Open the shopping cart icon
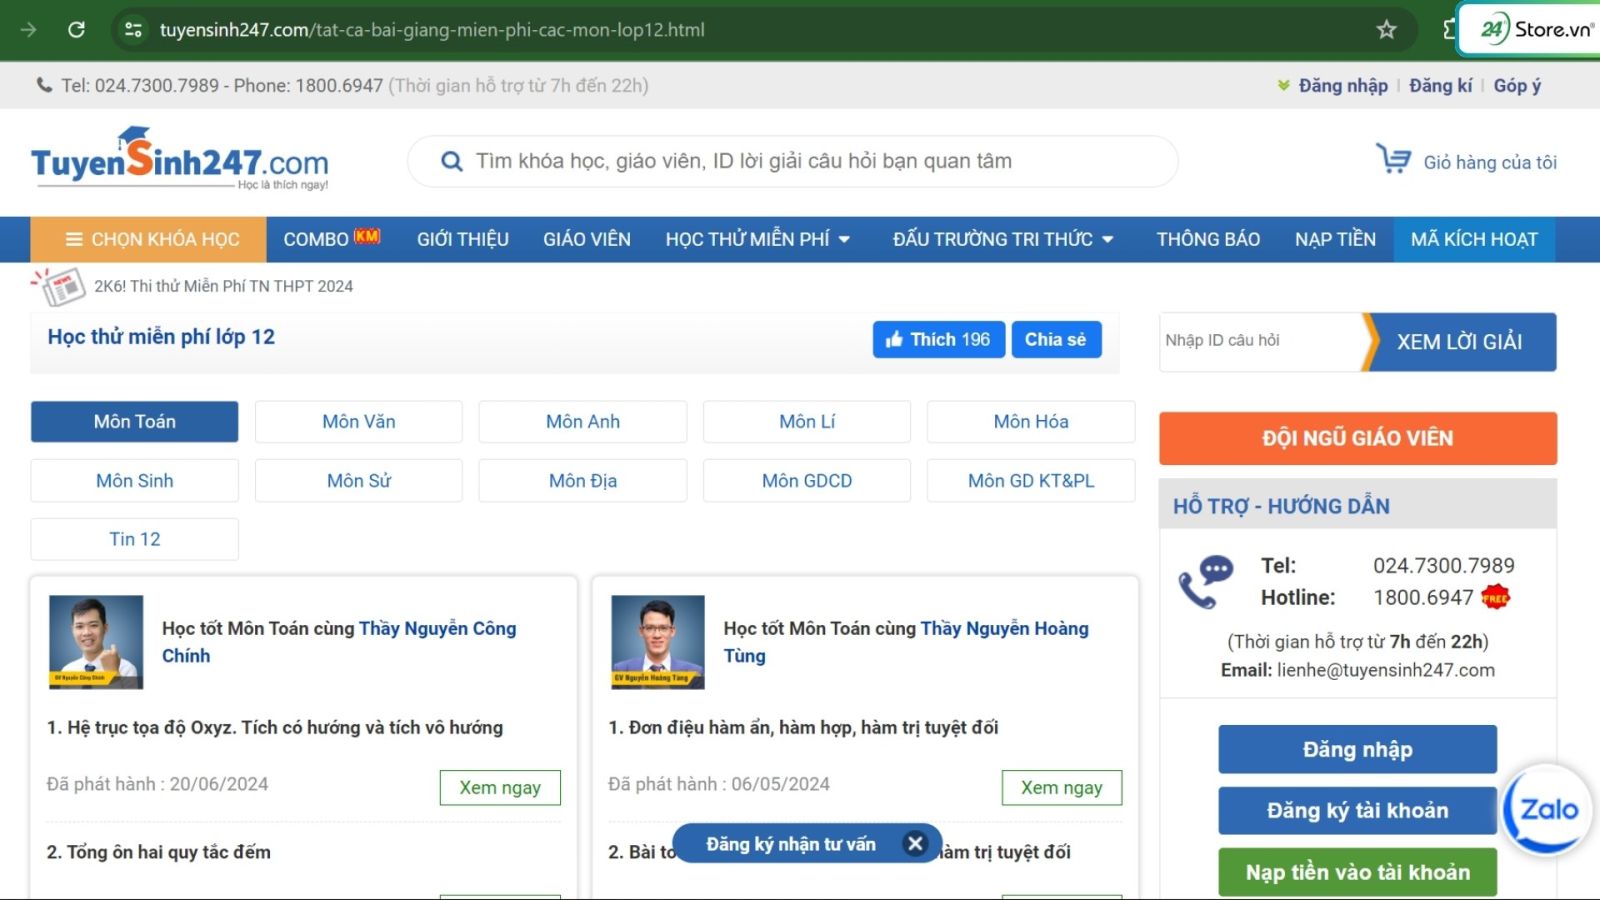The width and height of the screenshot is (1600, 900). coord(1393,159)
